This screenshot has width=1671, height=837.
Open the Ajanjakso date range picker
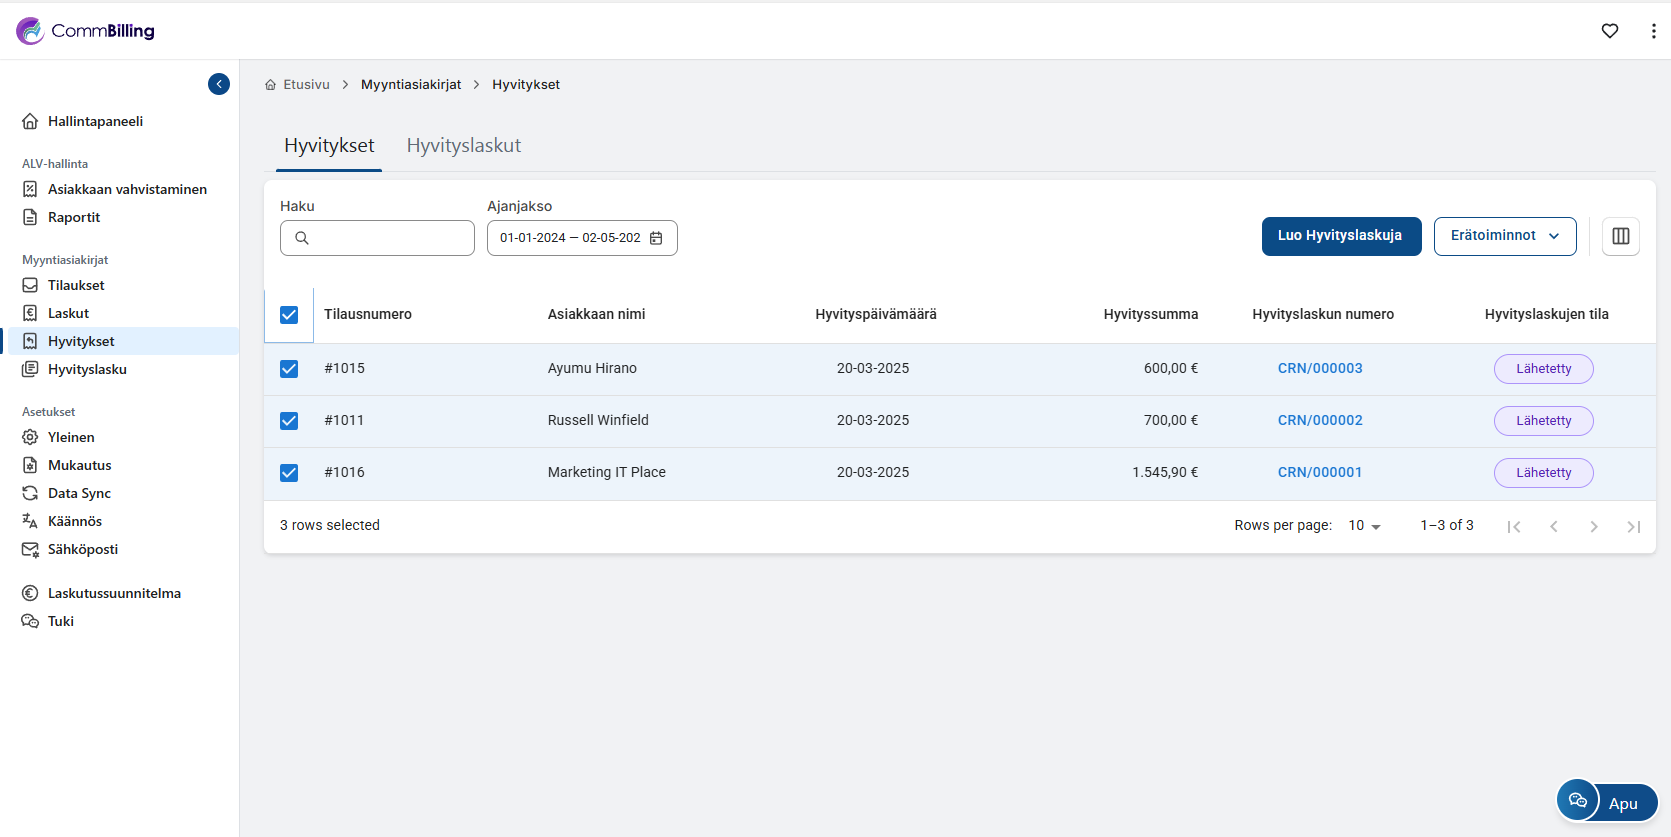point(570,238)
